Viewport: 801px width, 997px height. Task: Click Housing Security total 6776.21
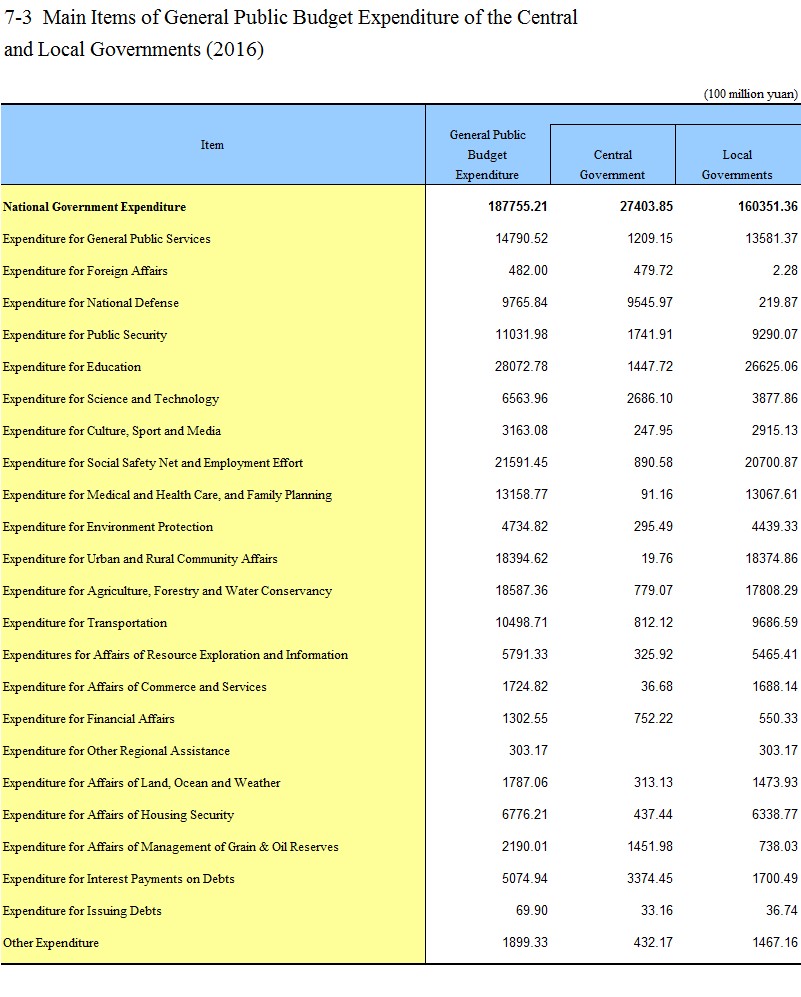pos(524,815)
